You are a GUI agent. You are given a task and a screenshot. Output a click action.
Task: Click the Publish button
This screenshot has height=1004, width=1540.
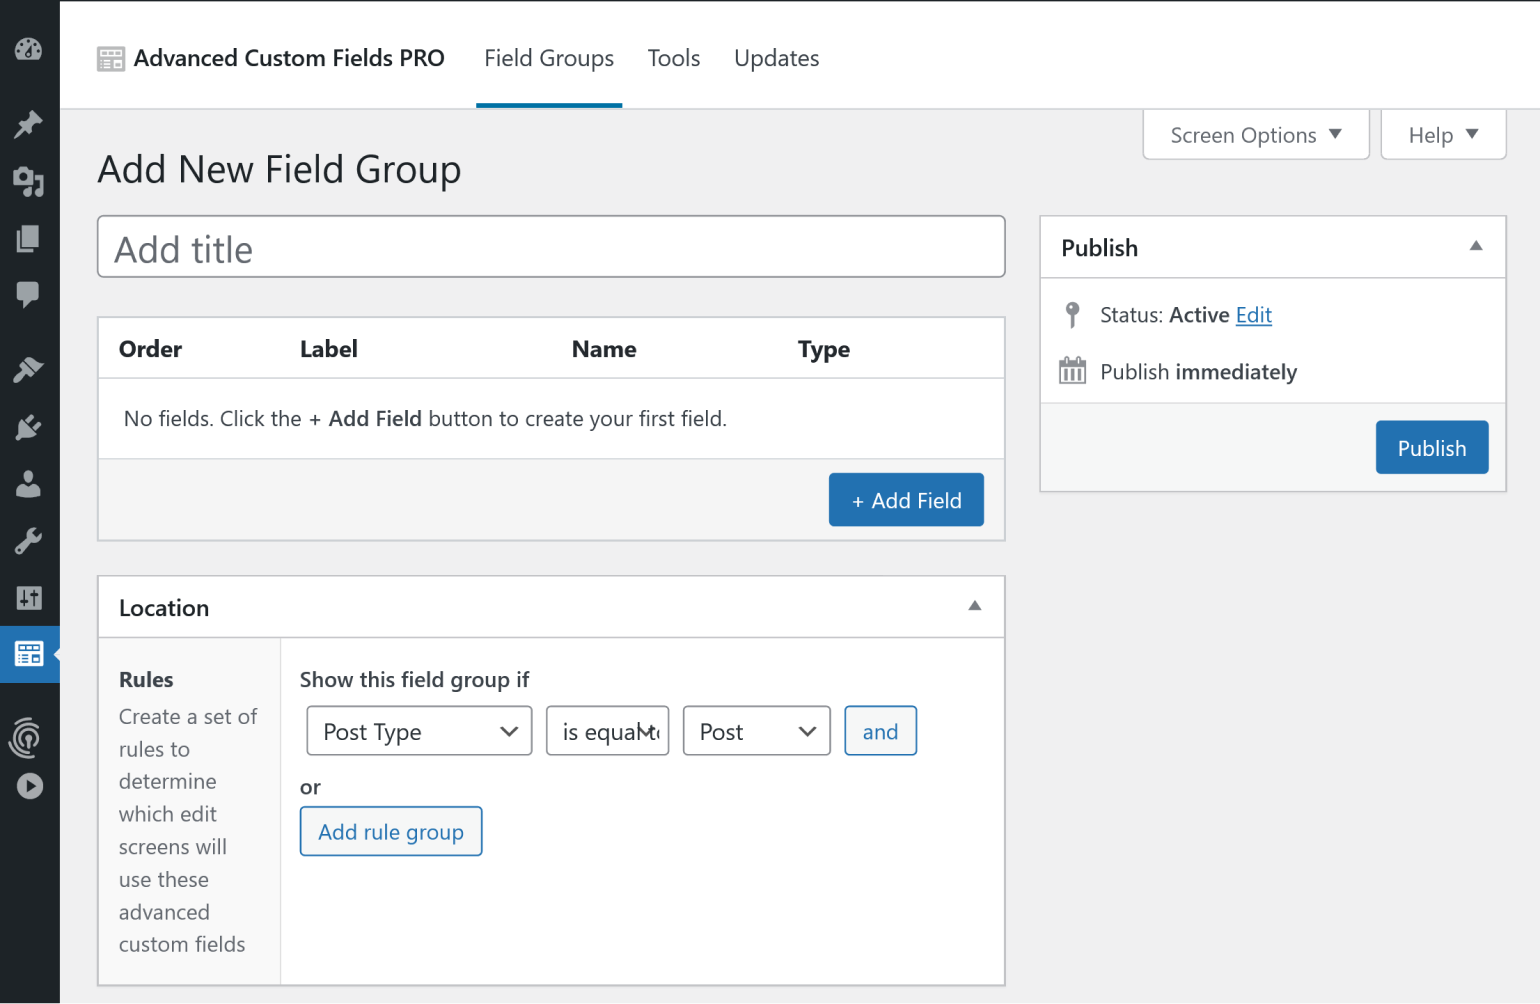point(1431,447)
